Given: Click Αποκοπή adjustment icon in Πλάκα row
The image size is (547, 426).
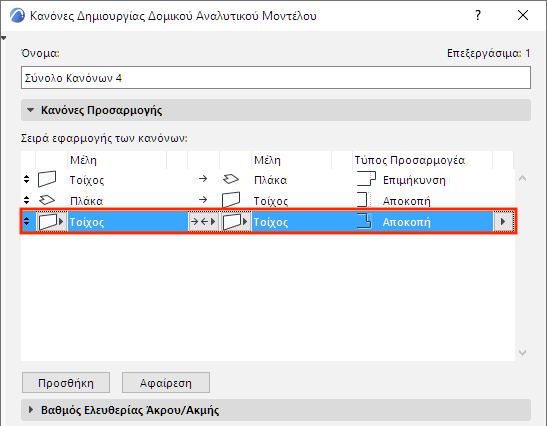Looking at the screenshot, I should coord(363,200).
